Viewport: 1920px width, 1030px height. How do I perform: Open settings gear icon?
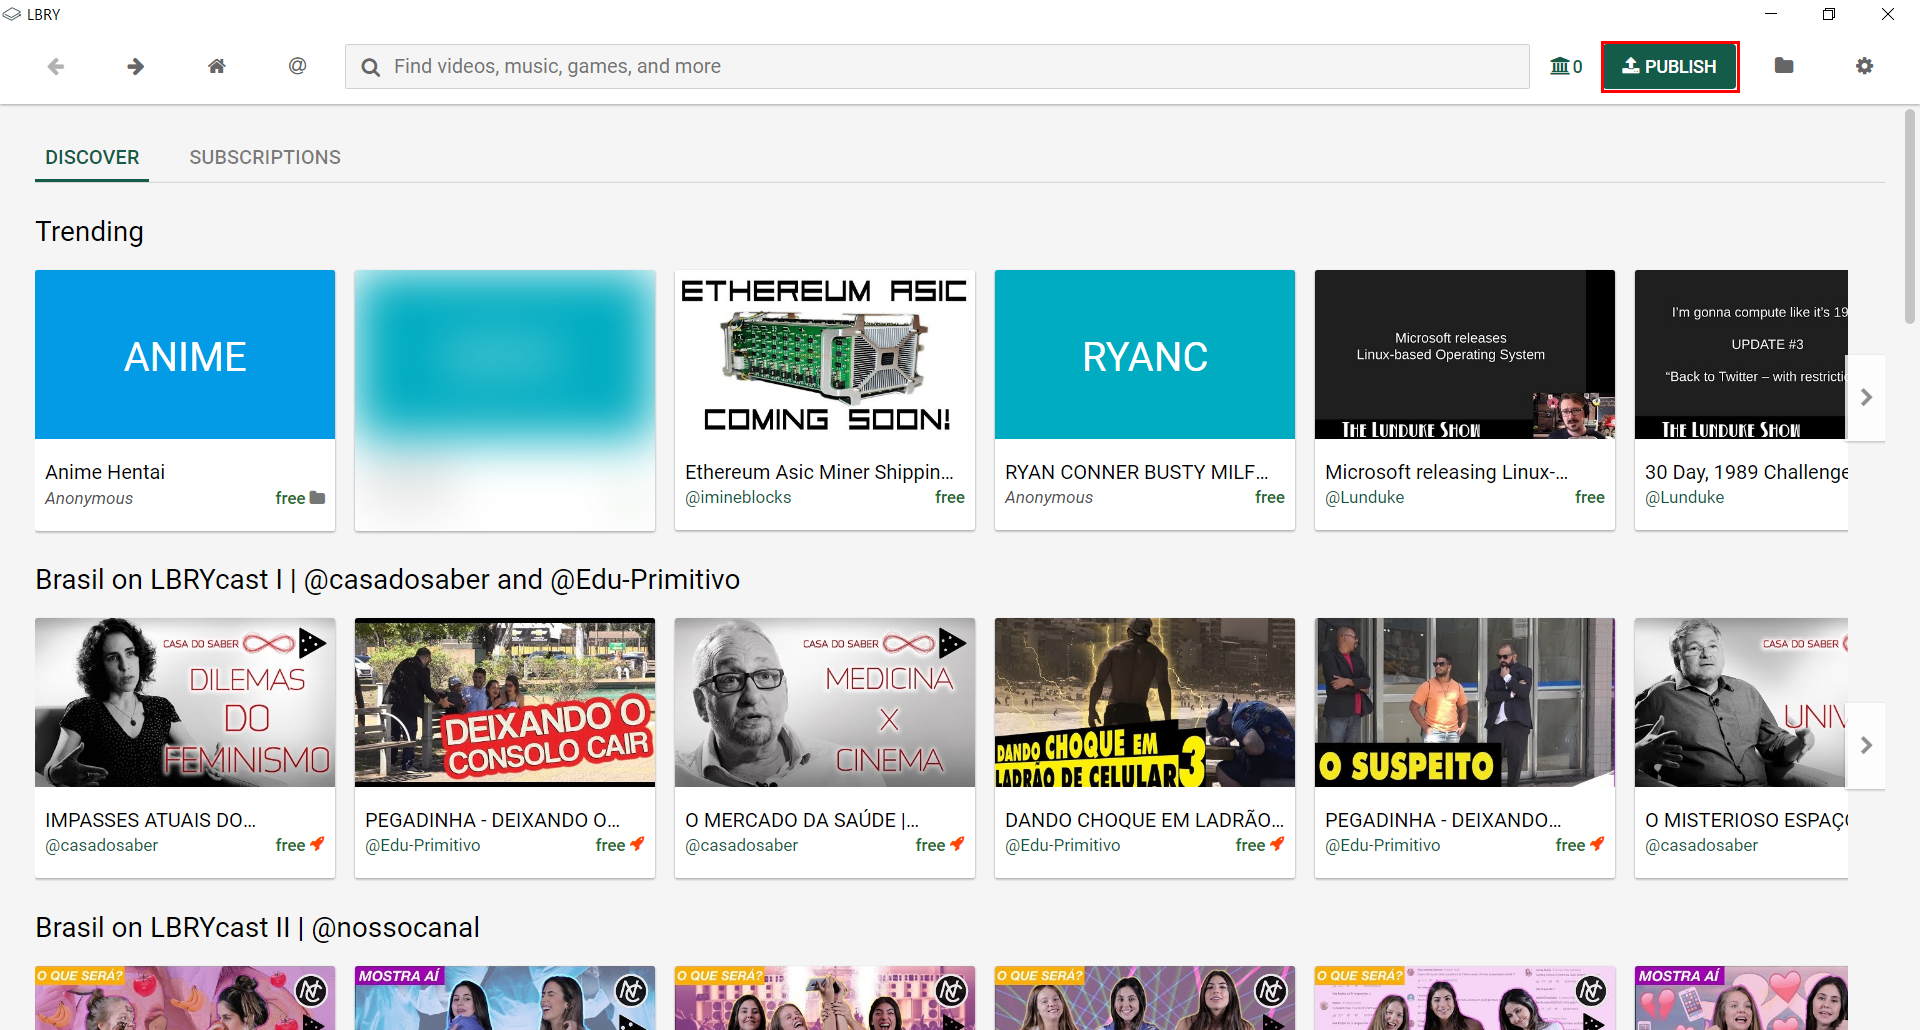[x=1864, y=66]
